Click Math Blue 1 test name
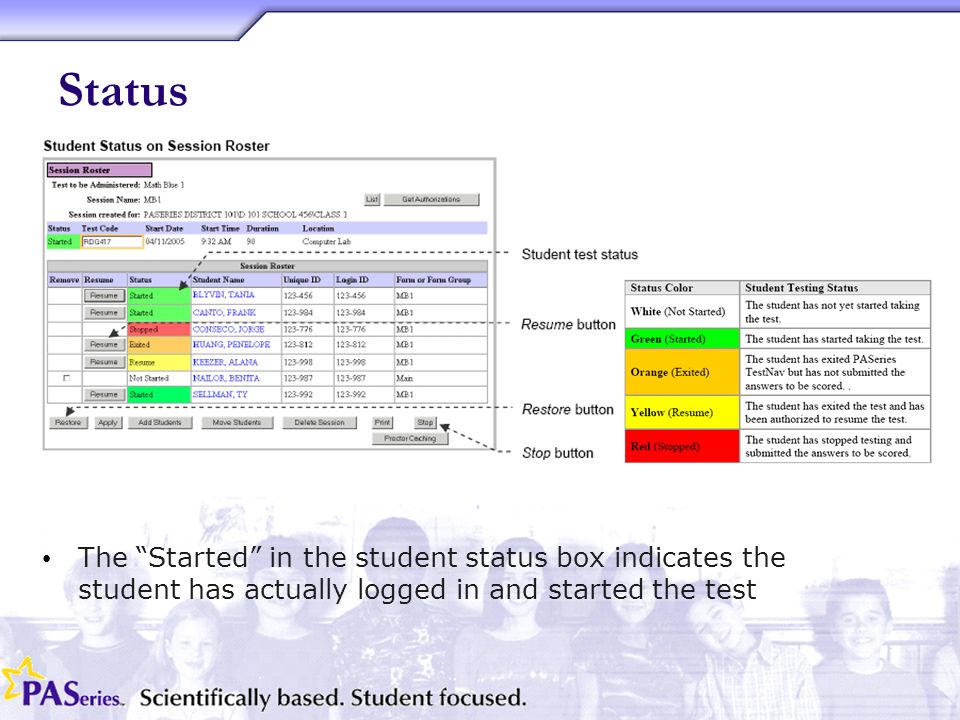The height and width of the screenshot is (720, 960). (x=164, y=185)
